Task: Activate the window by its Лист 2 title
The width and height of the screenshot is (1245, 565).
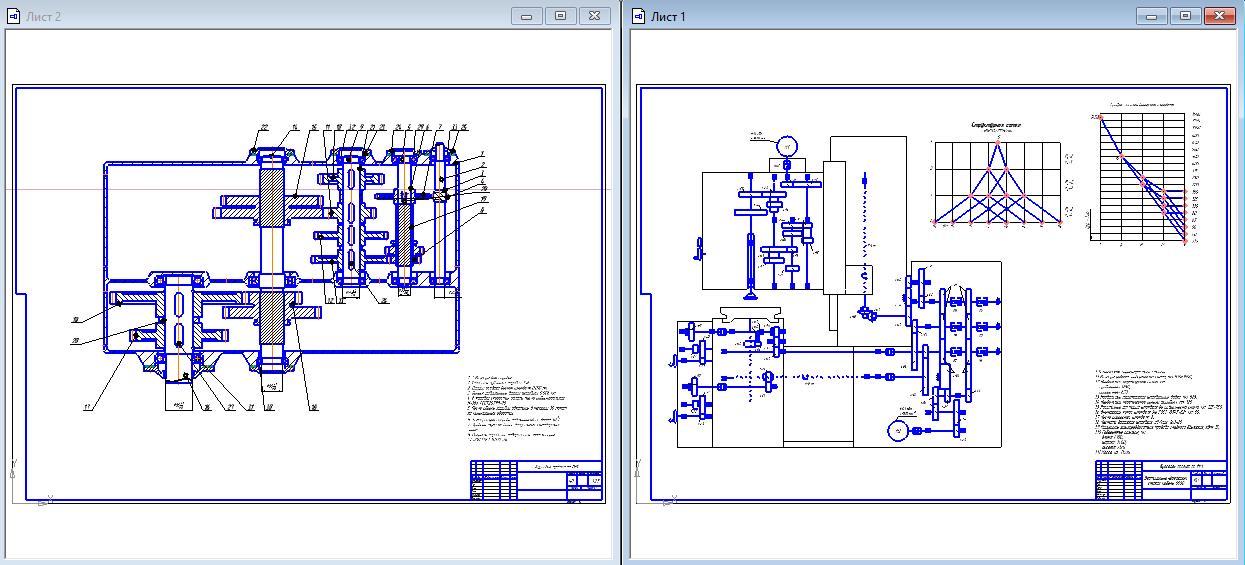Action: coord(44,17)
